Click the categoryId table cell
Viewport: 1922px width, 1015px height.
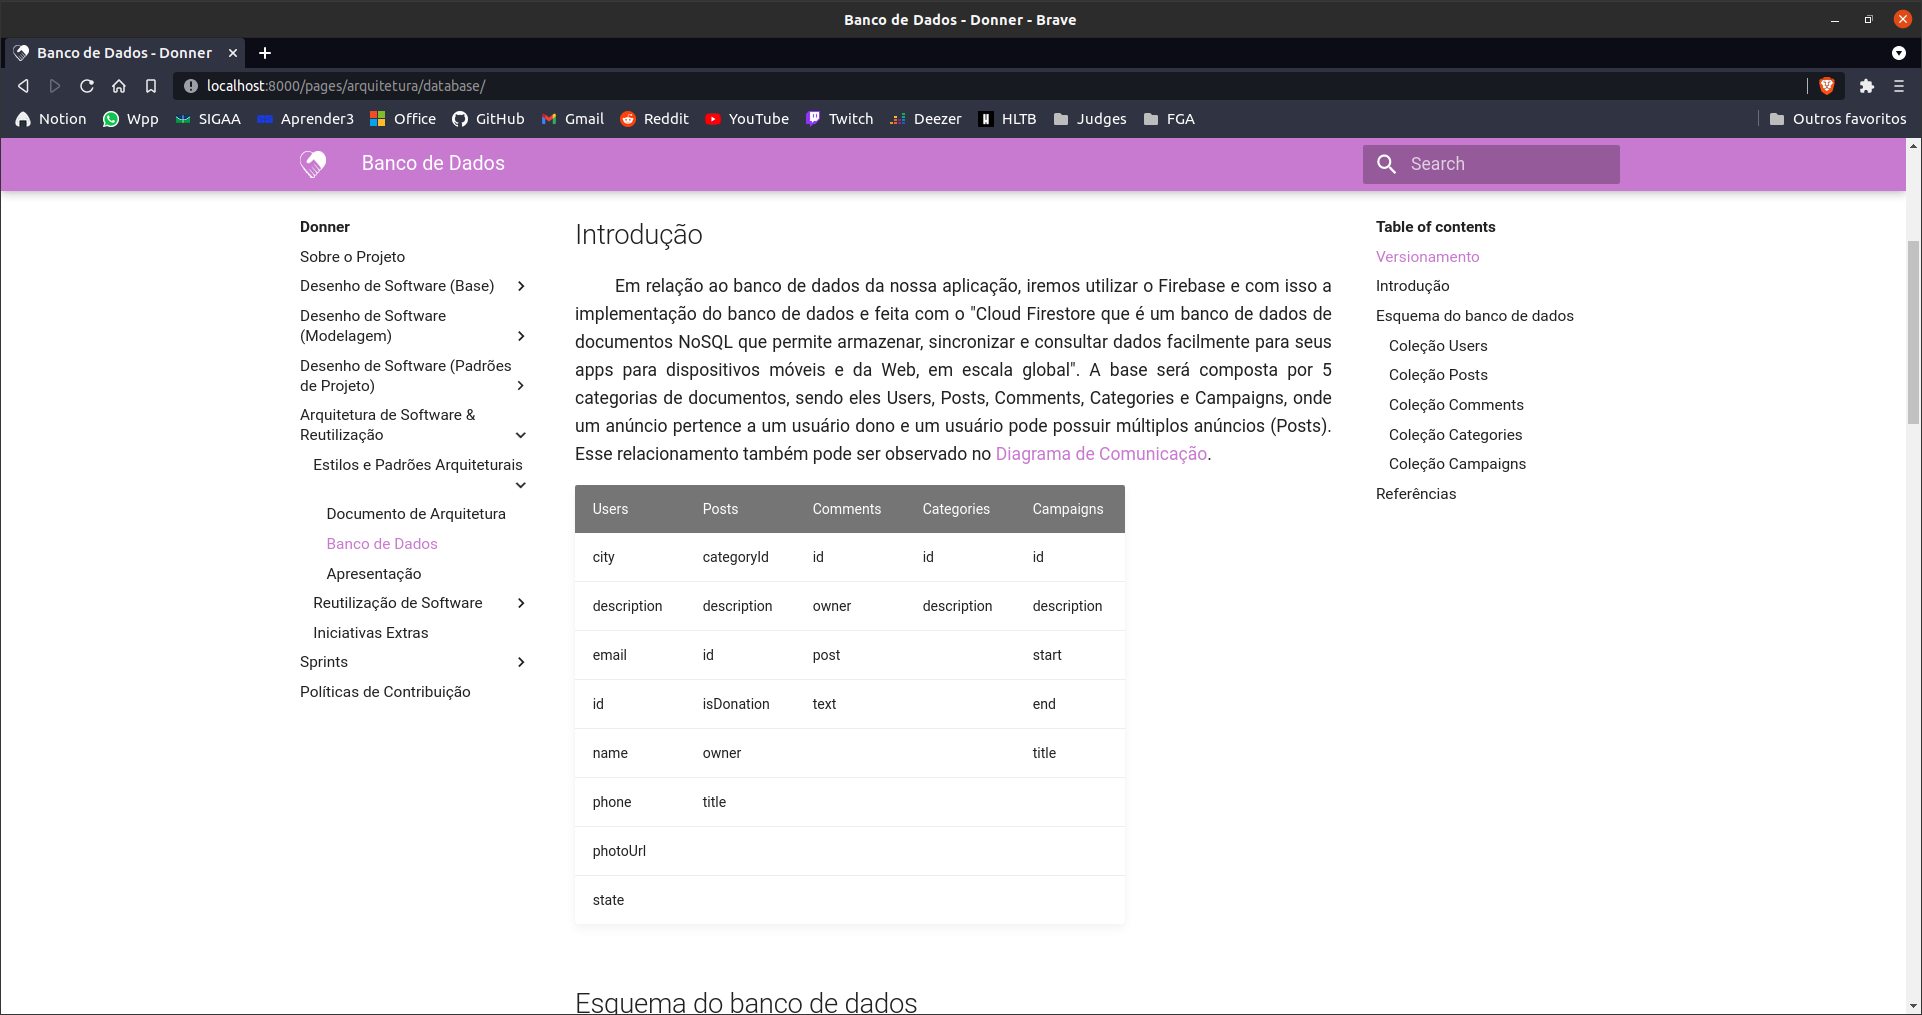click(735, 557)
